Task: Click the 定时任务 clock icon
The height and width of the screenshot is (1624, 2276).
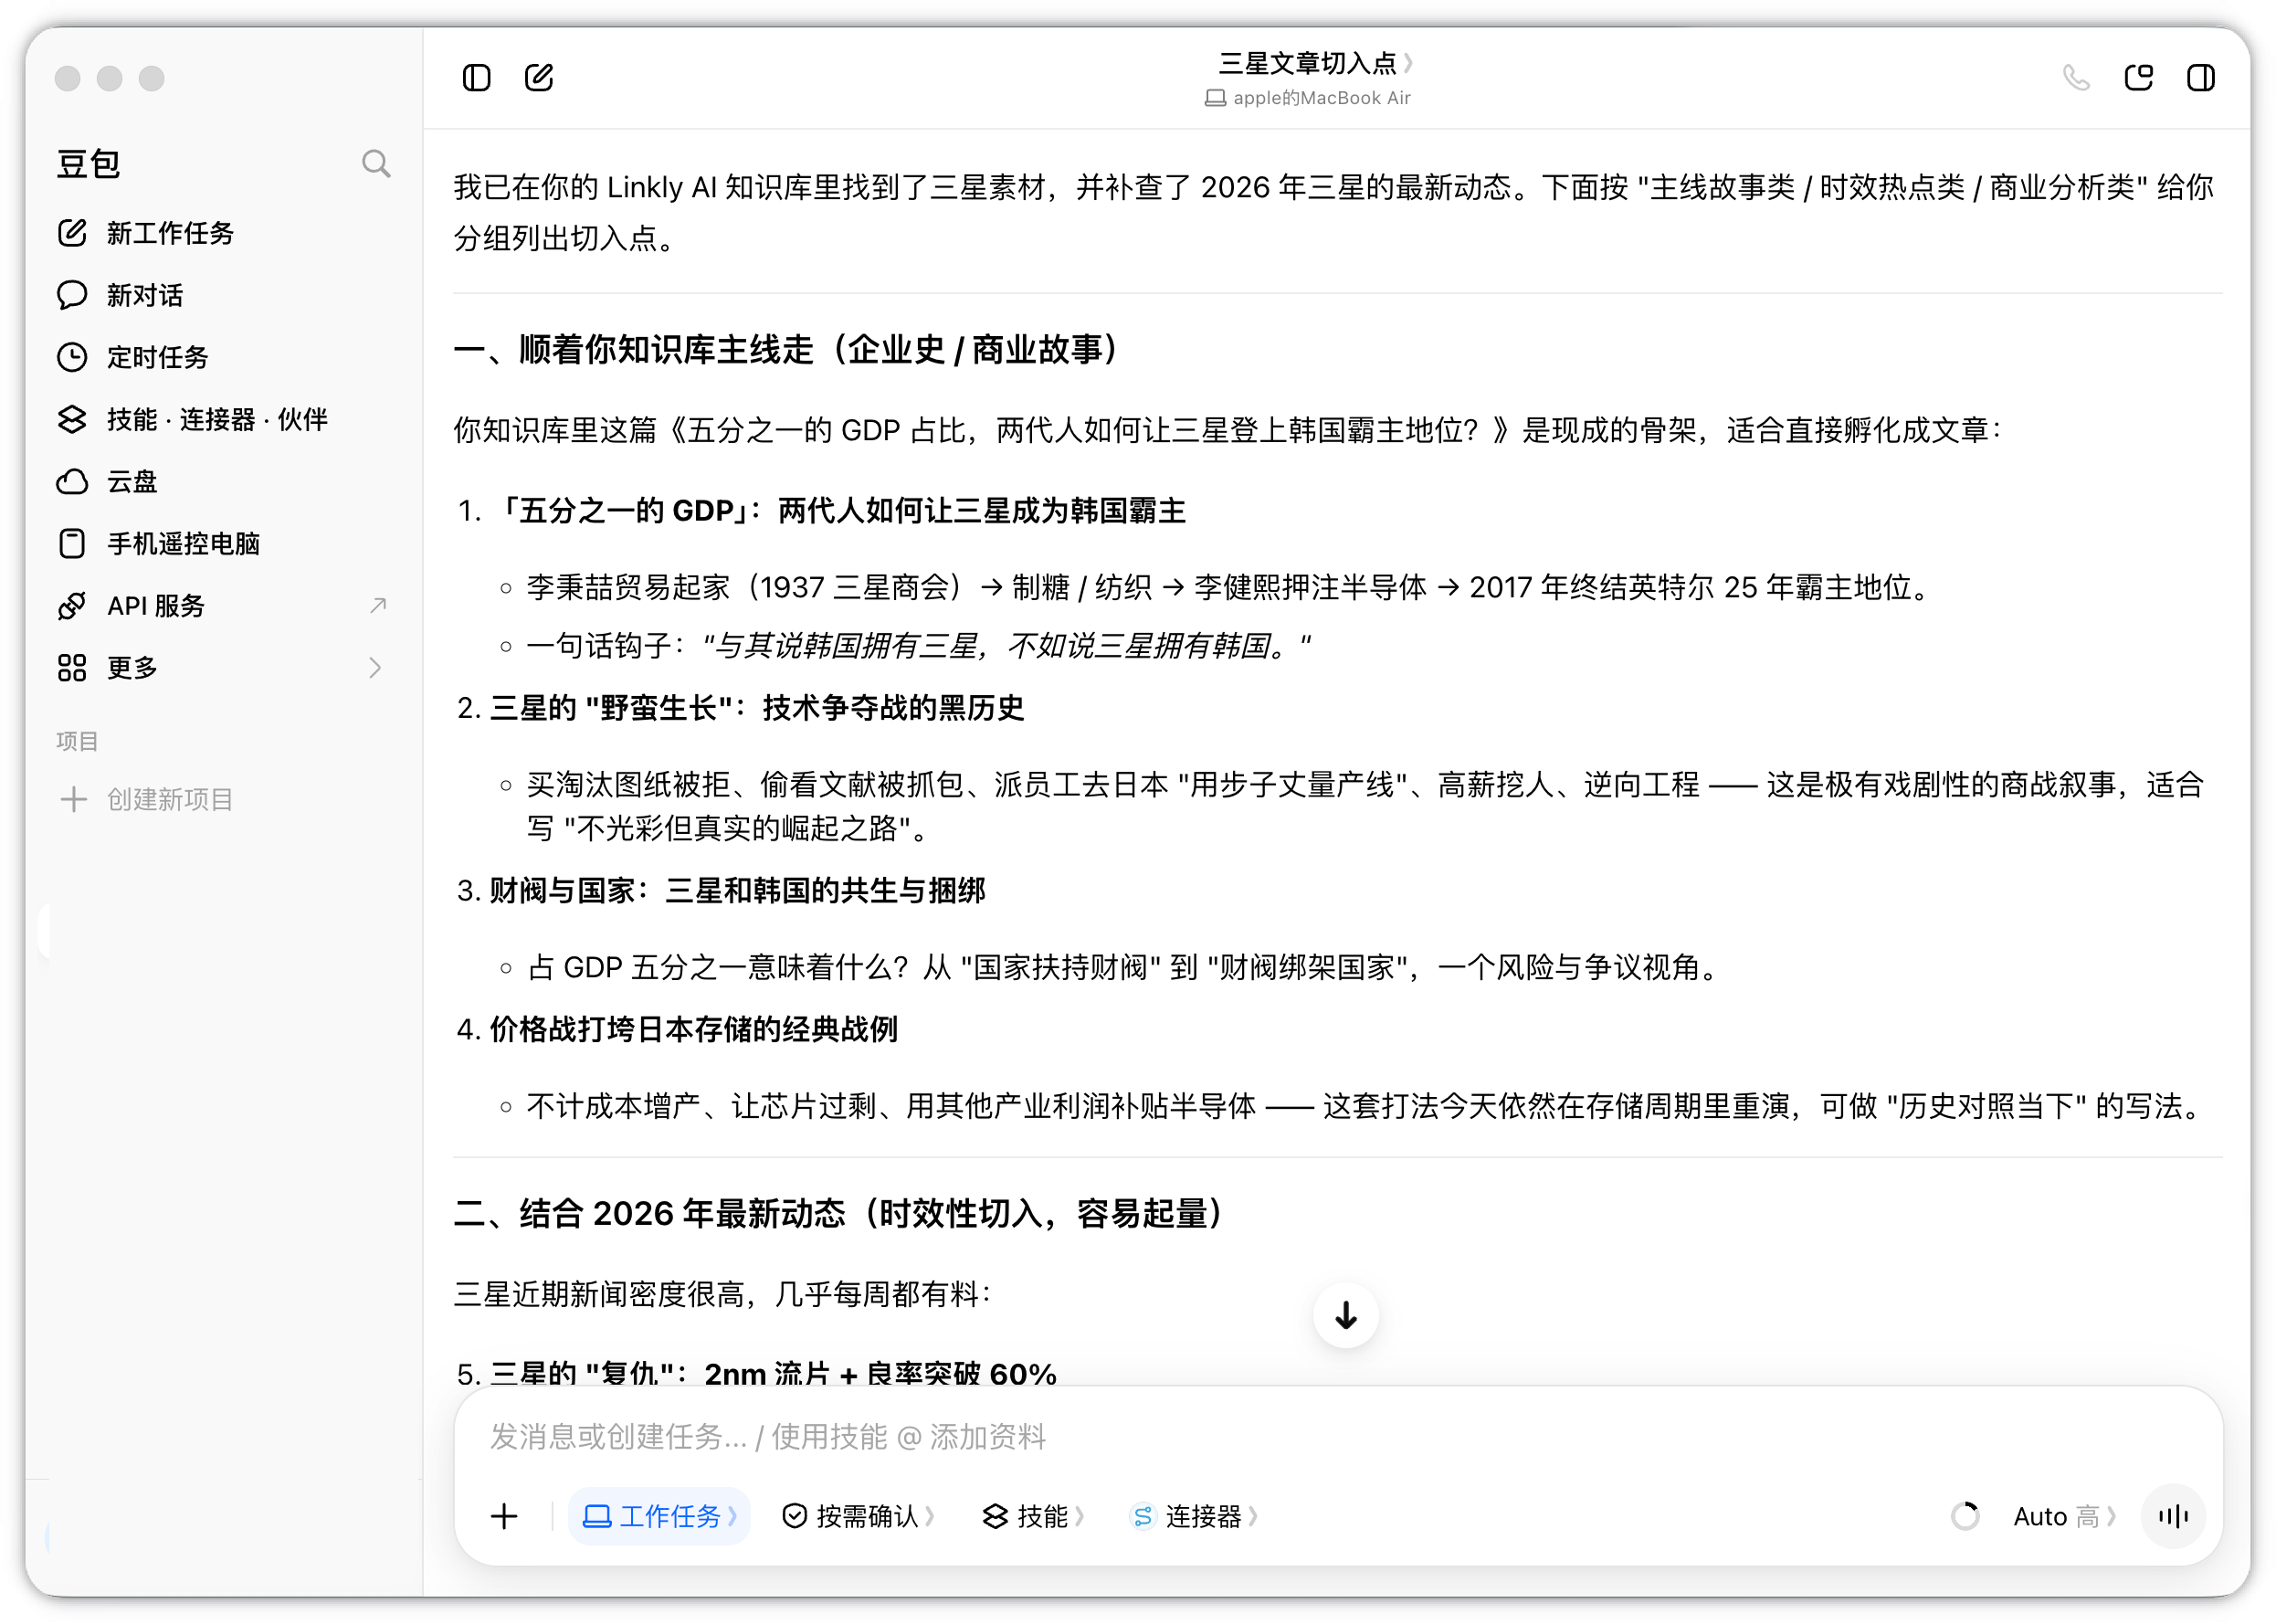Action: point(72,357)
